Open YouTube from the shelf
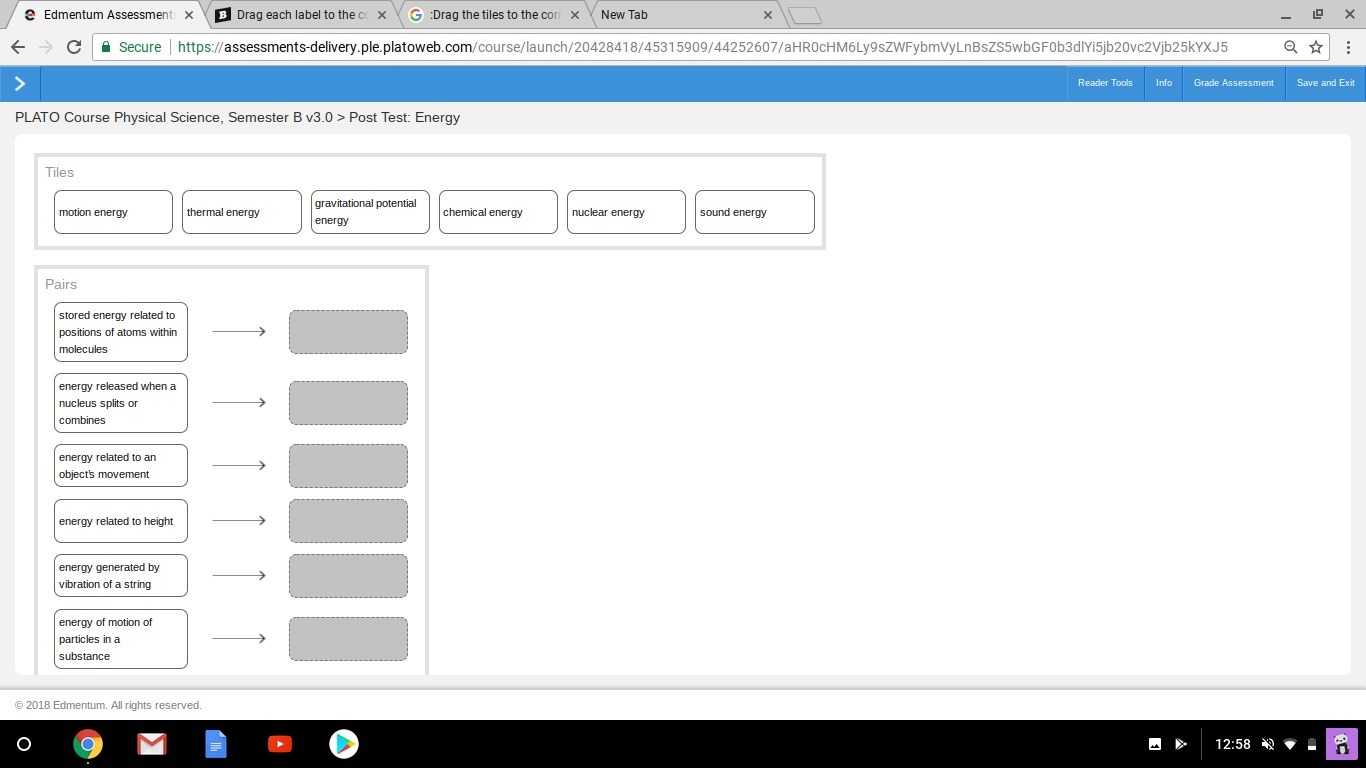The width and height of the screenshot is (1366, 768). click(280, 744)
